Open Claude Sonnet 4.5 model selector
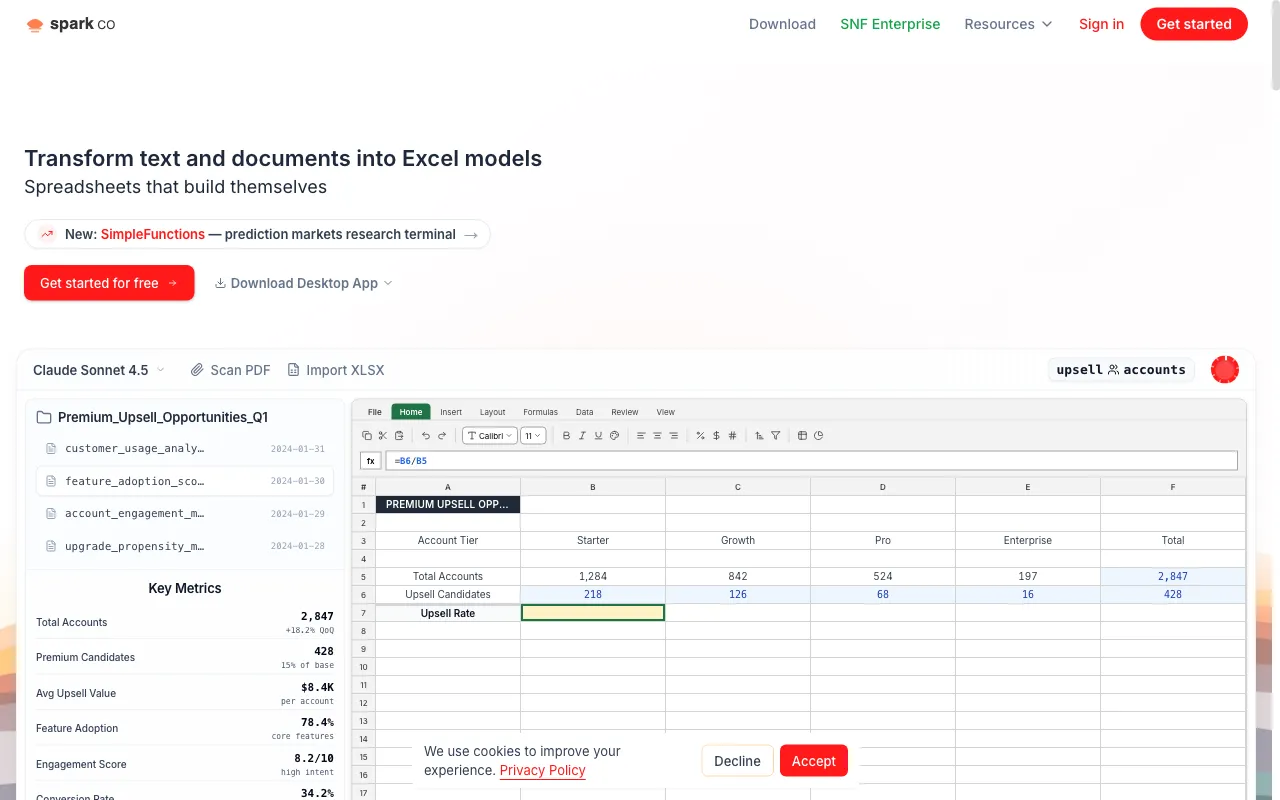Image resolution: width=1280 pixels, height=800 pixels. click(x=99, y=370)
